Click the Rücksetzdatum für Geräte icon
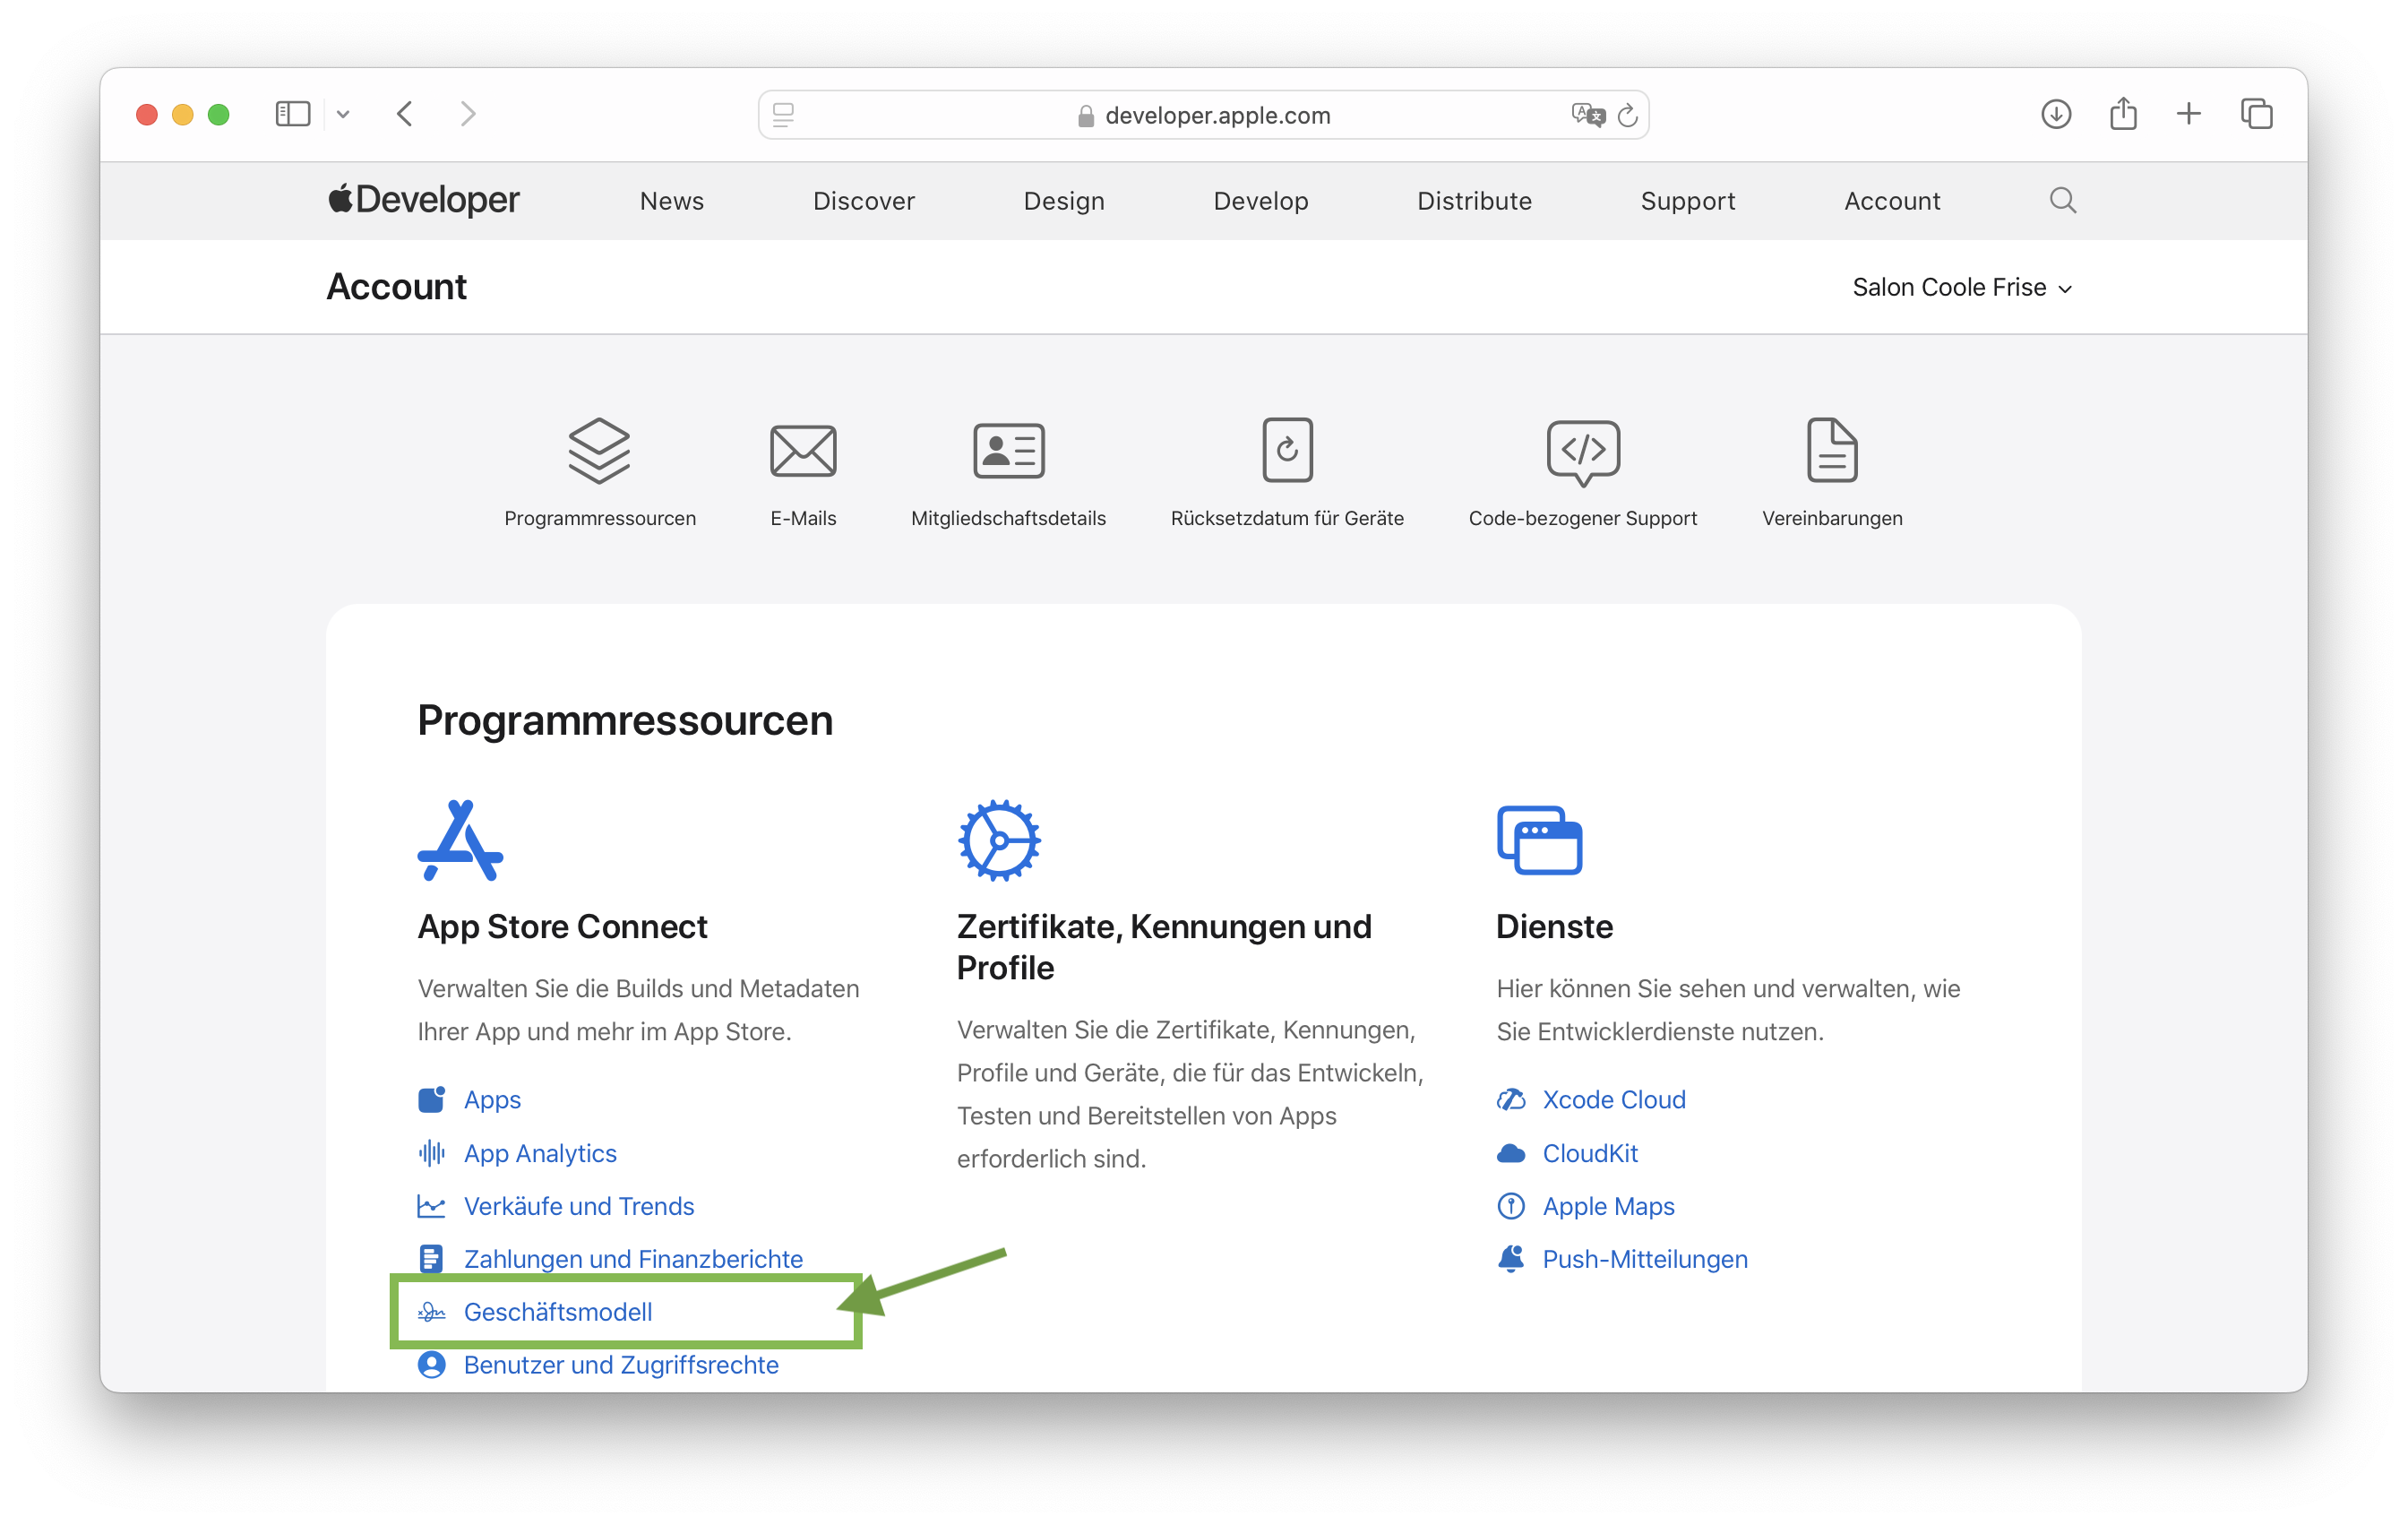The width and height of the screenshot is (2408, 1525). 1287,450
